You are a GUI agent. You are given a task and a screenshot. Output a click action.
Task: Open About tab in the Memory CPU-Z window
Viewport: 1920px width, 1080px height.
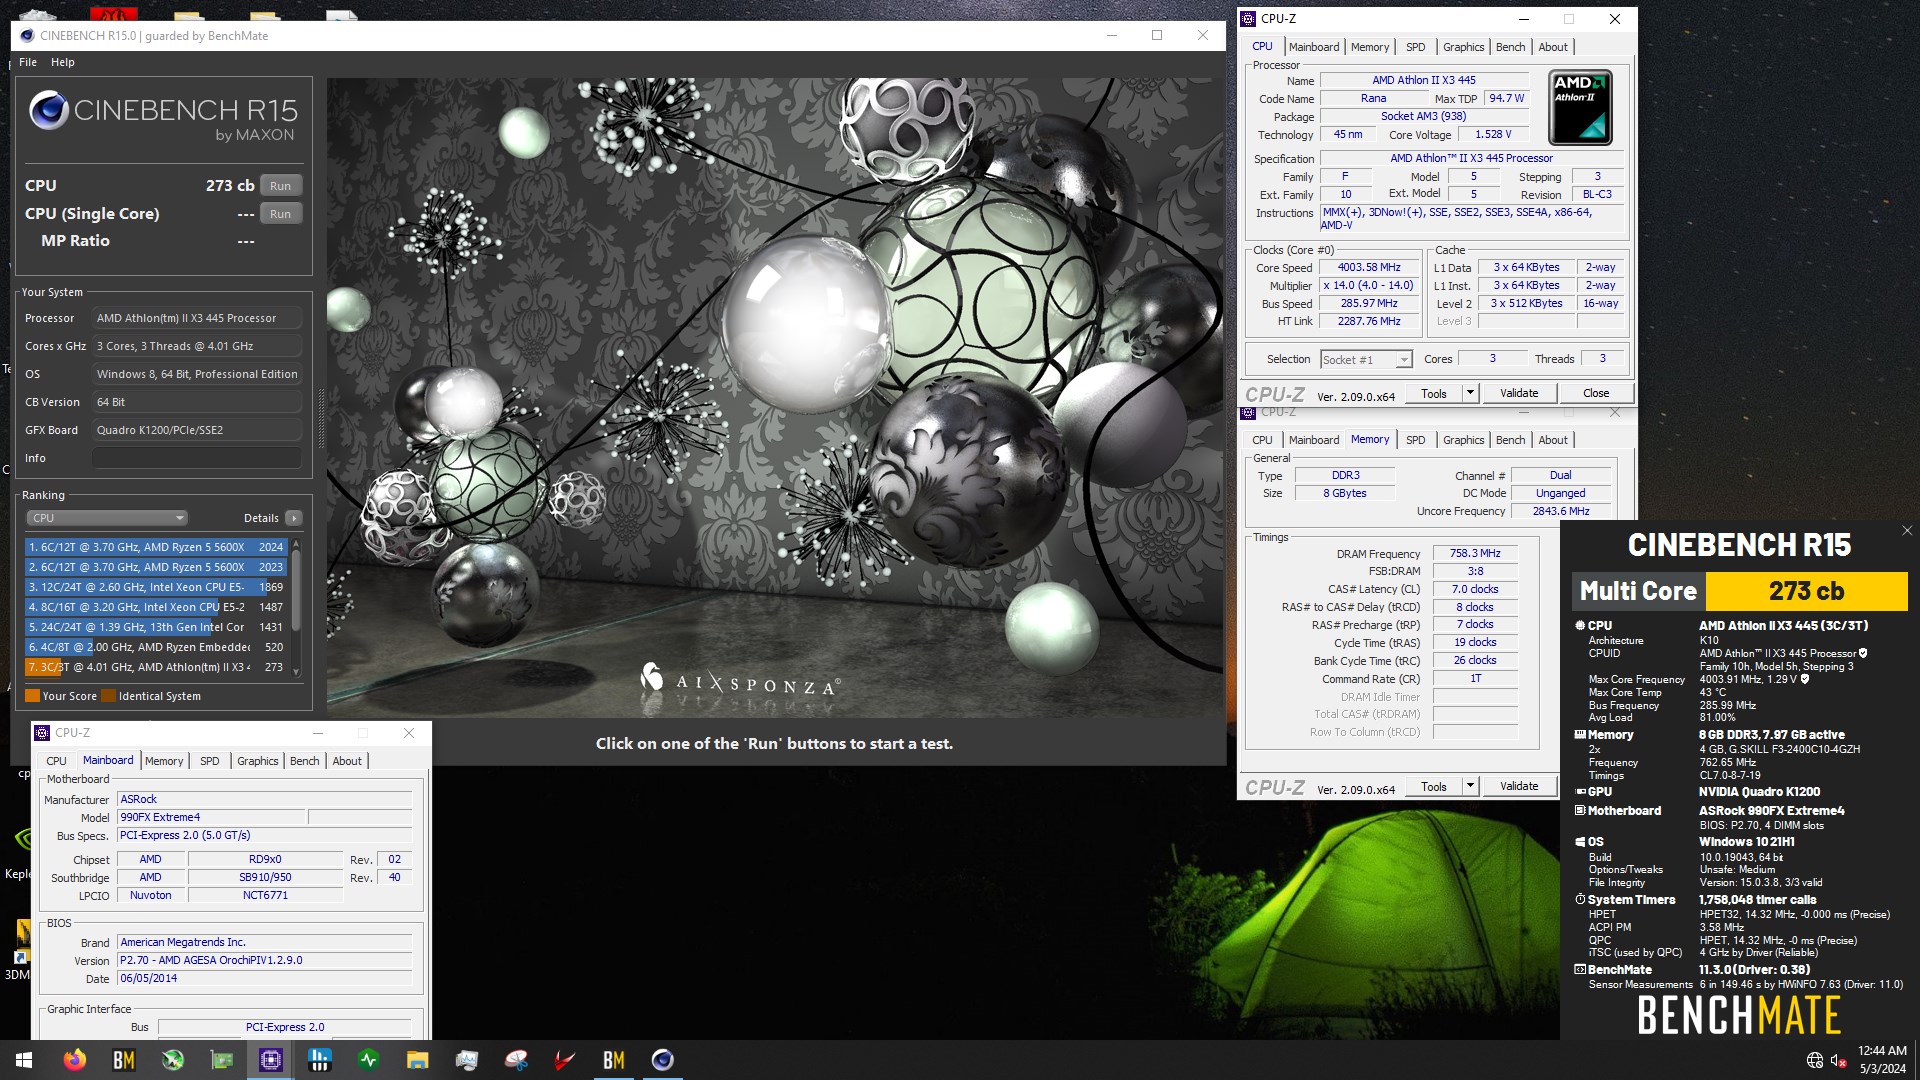(x=1553, y=440)
